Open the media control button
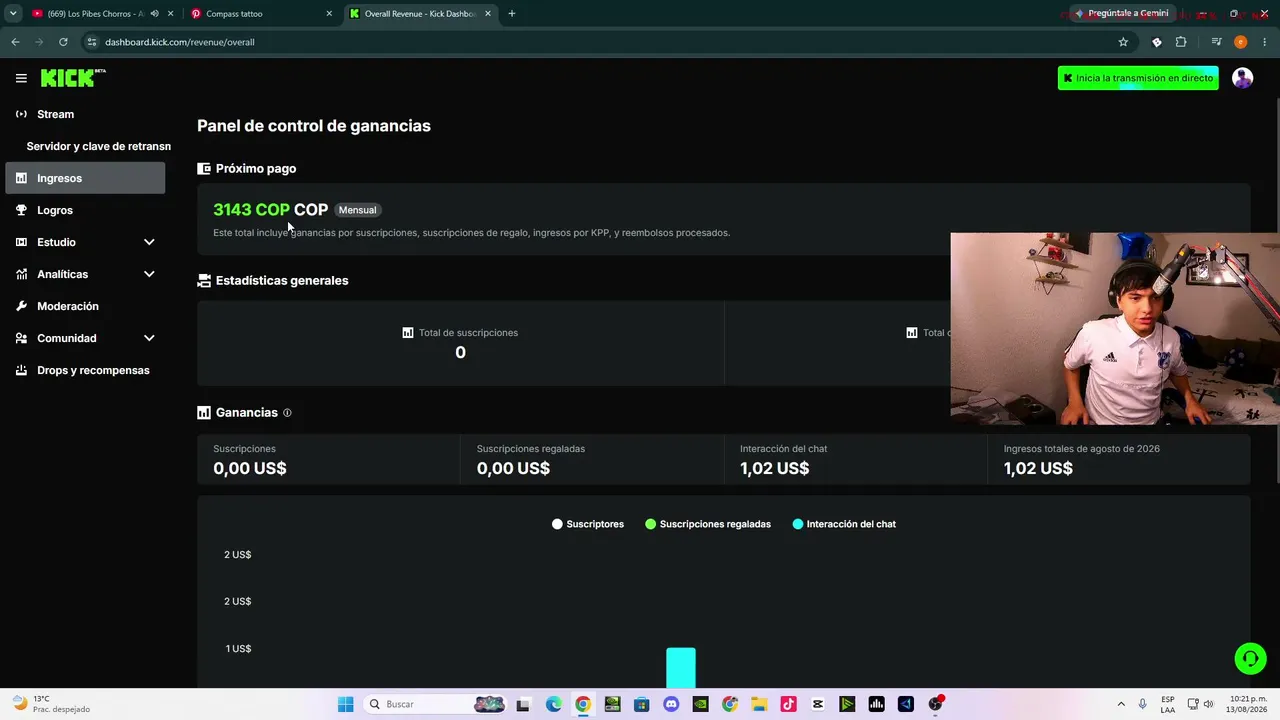The width and height of the screenshot is (1280, 720). coord(1216,42)
